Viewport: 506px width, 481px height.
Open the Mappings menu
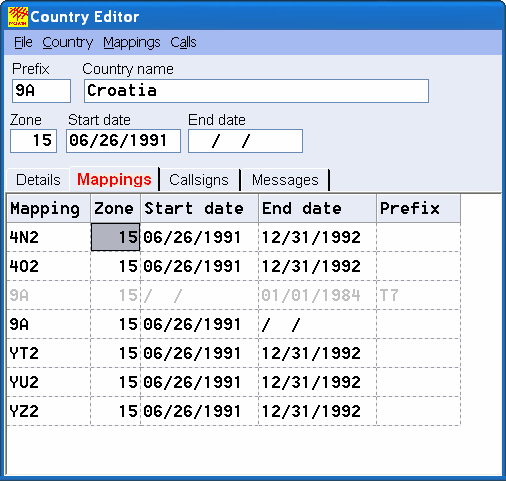pyautogui.click(x=132, y=43)
